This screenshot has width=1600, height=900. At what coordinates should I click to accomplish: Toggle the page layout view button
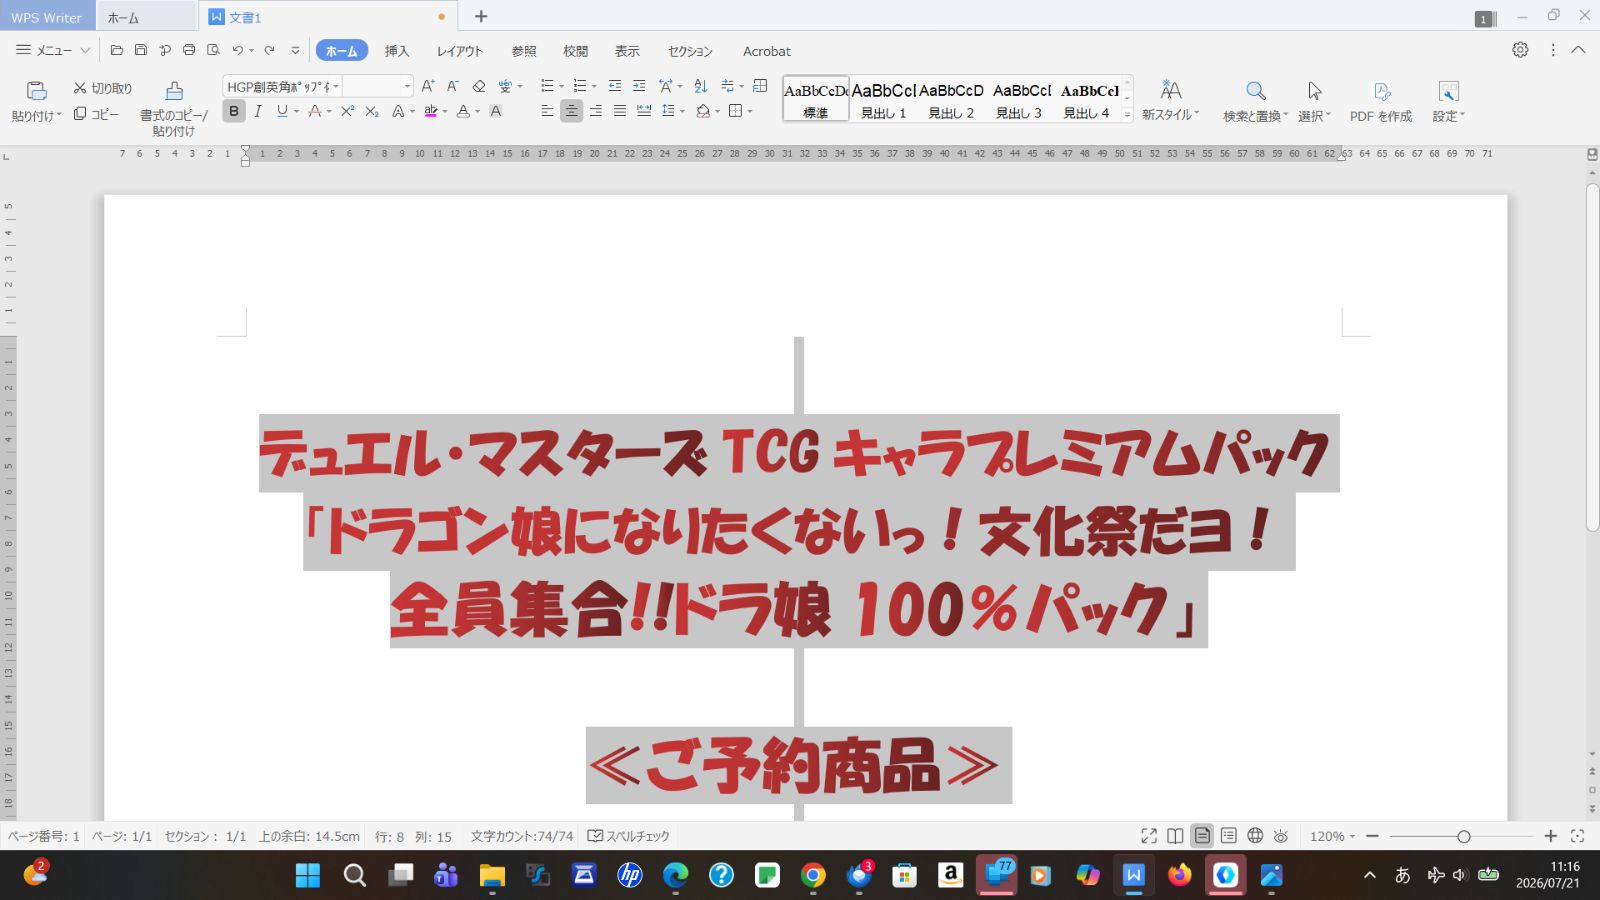pyautogui.click(x=1202, y=836)
